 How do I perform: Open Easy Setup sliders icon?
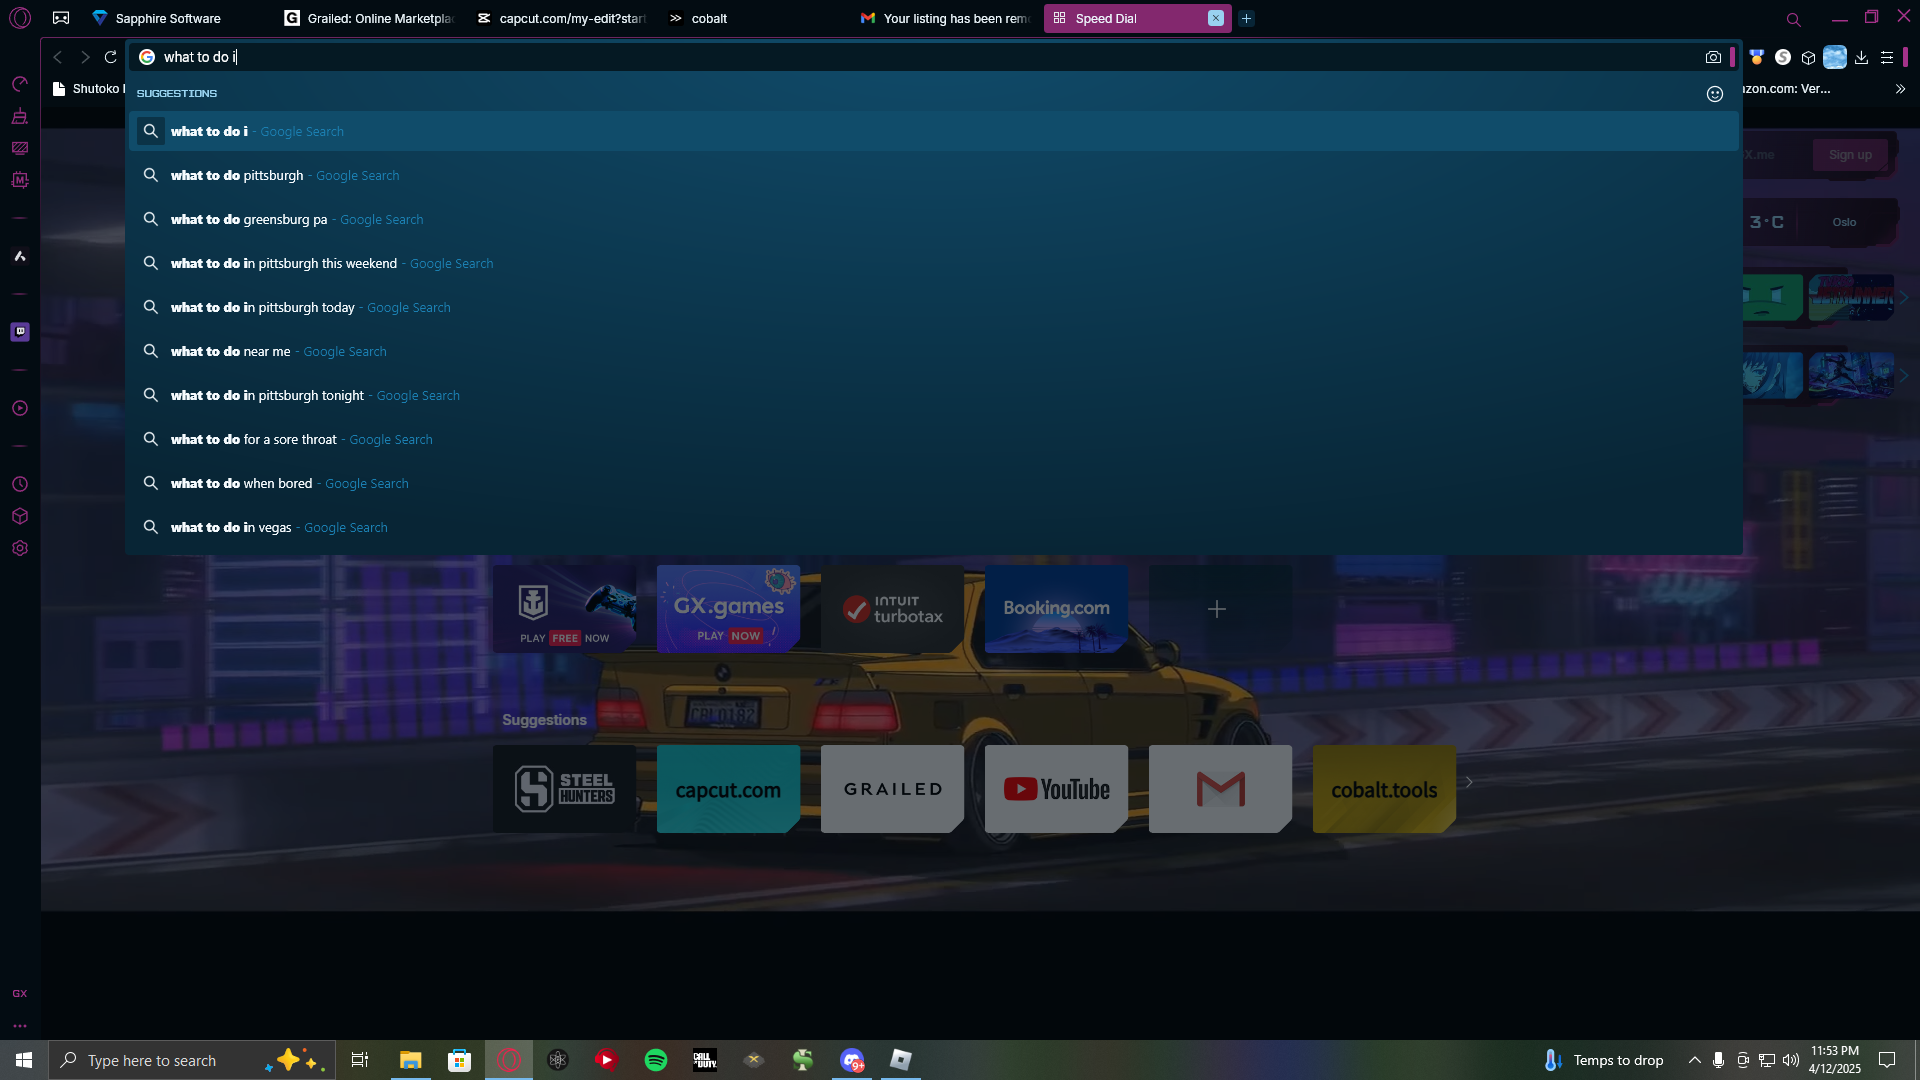click(1887, 57)
